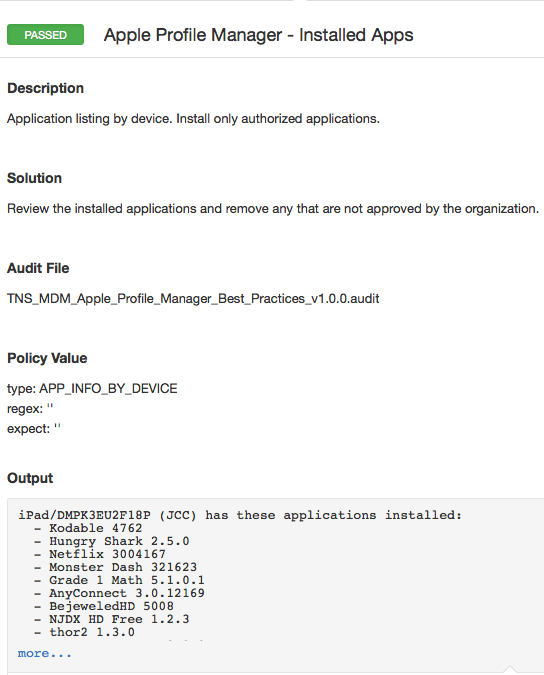Click the regex policy value line

click(x=30, y=409)
